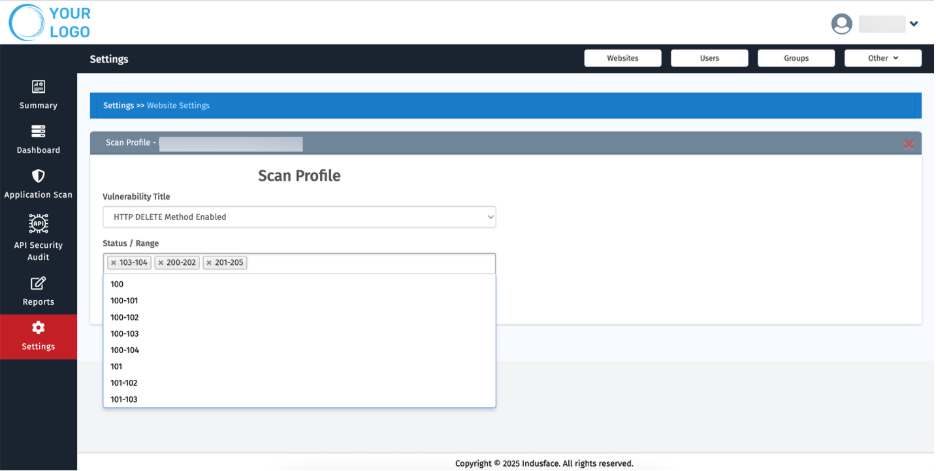The height and width of the screenshot is (471, 936).
Task: Open Application Scan shield icon
Action: tap(38, 176)
